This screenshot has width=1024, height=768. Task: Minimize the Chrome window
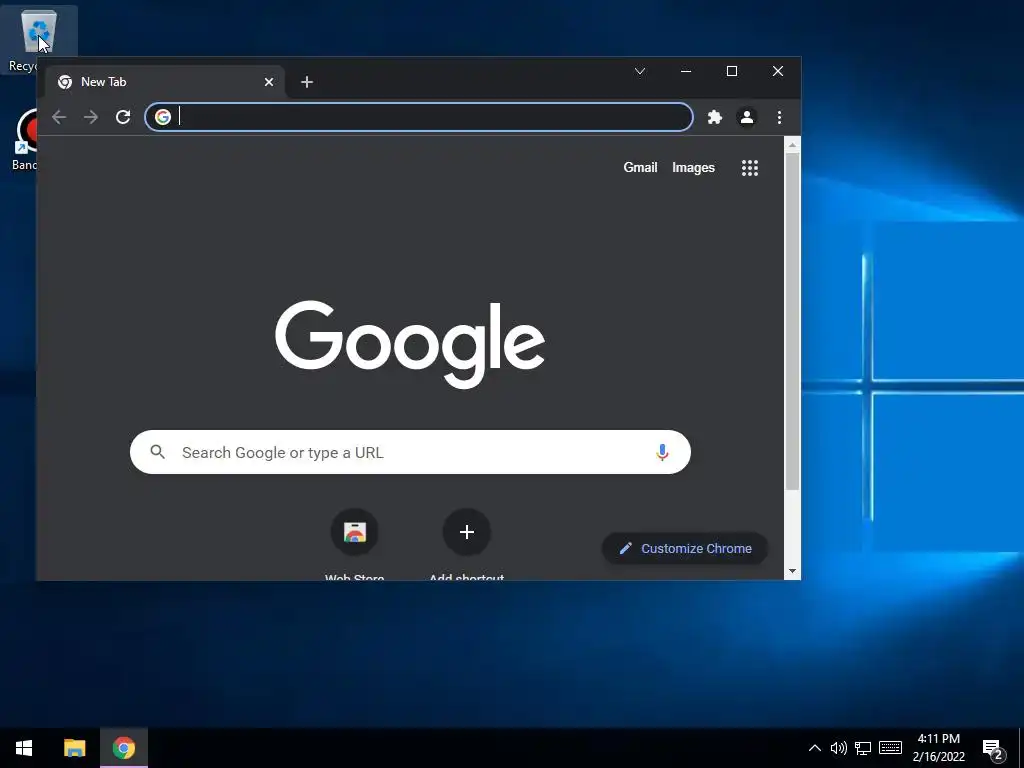pyautogui.click(x=686, y=71)
